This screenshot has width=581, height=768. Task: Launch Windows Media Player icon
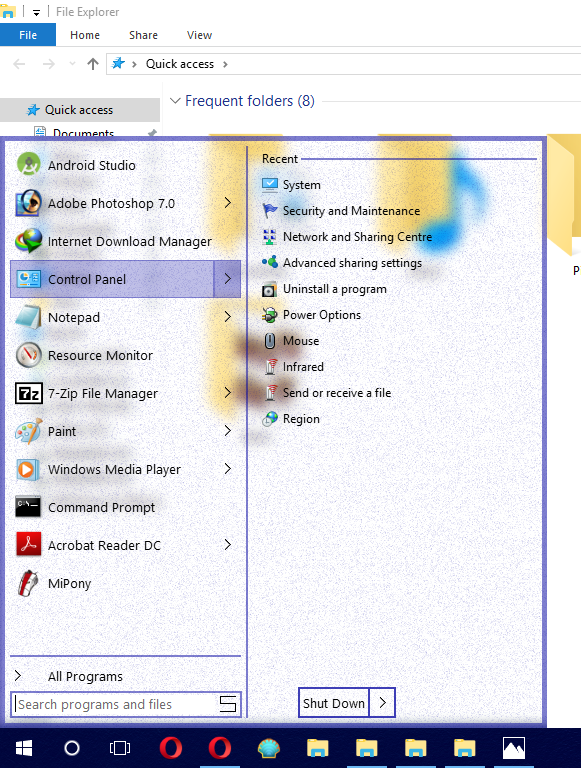(26, 469)
